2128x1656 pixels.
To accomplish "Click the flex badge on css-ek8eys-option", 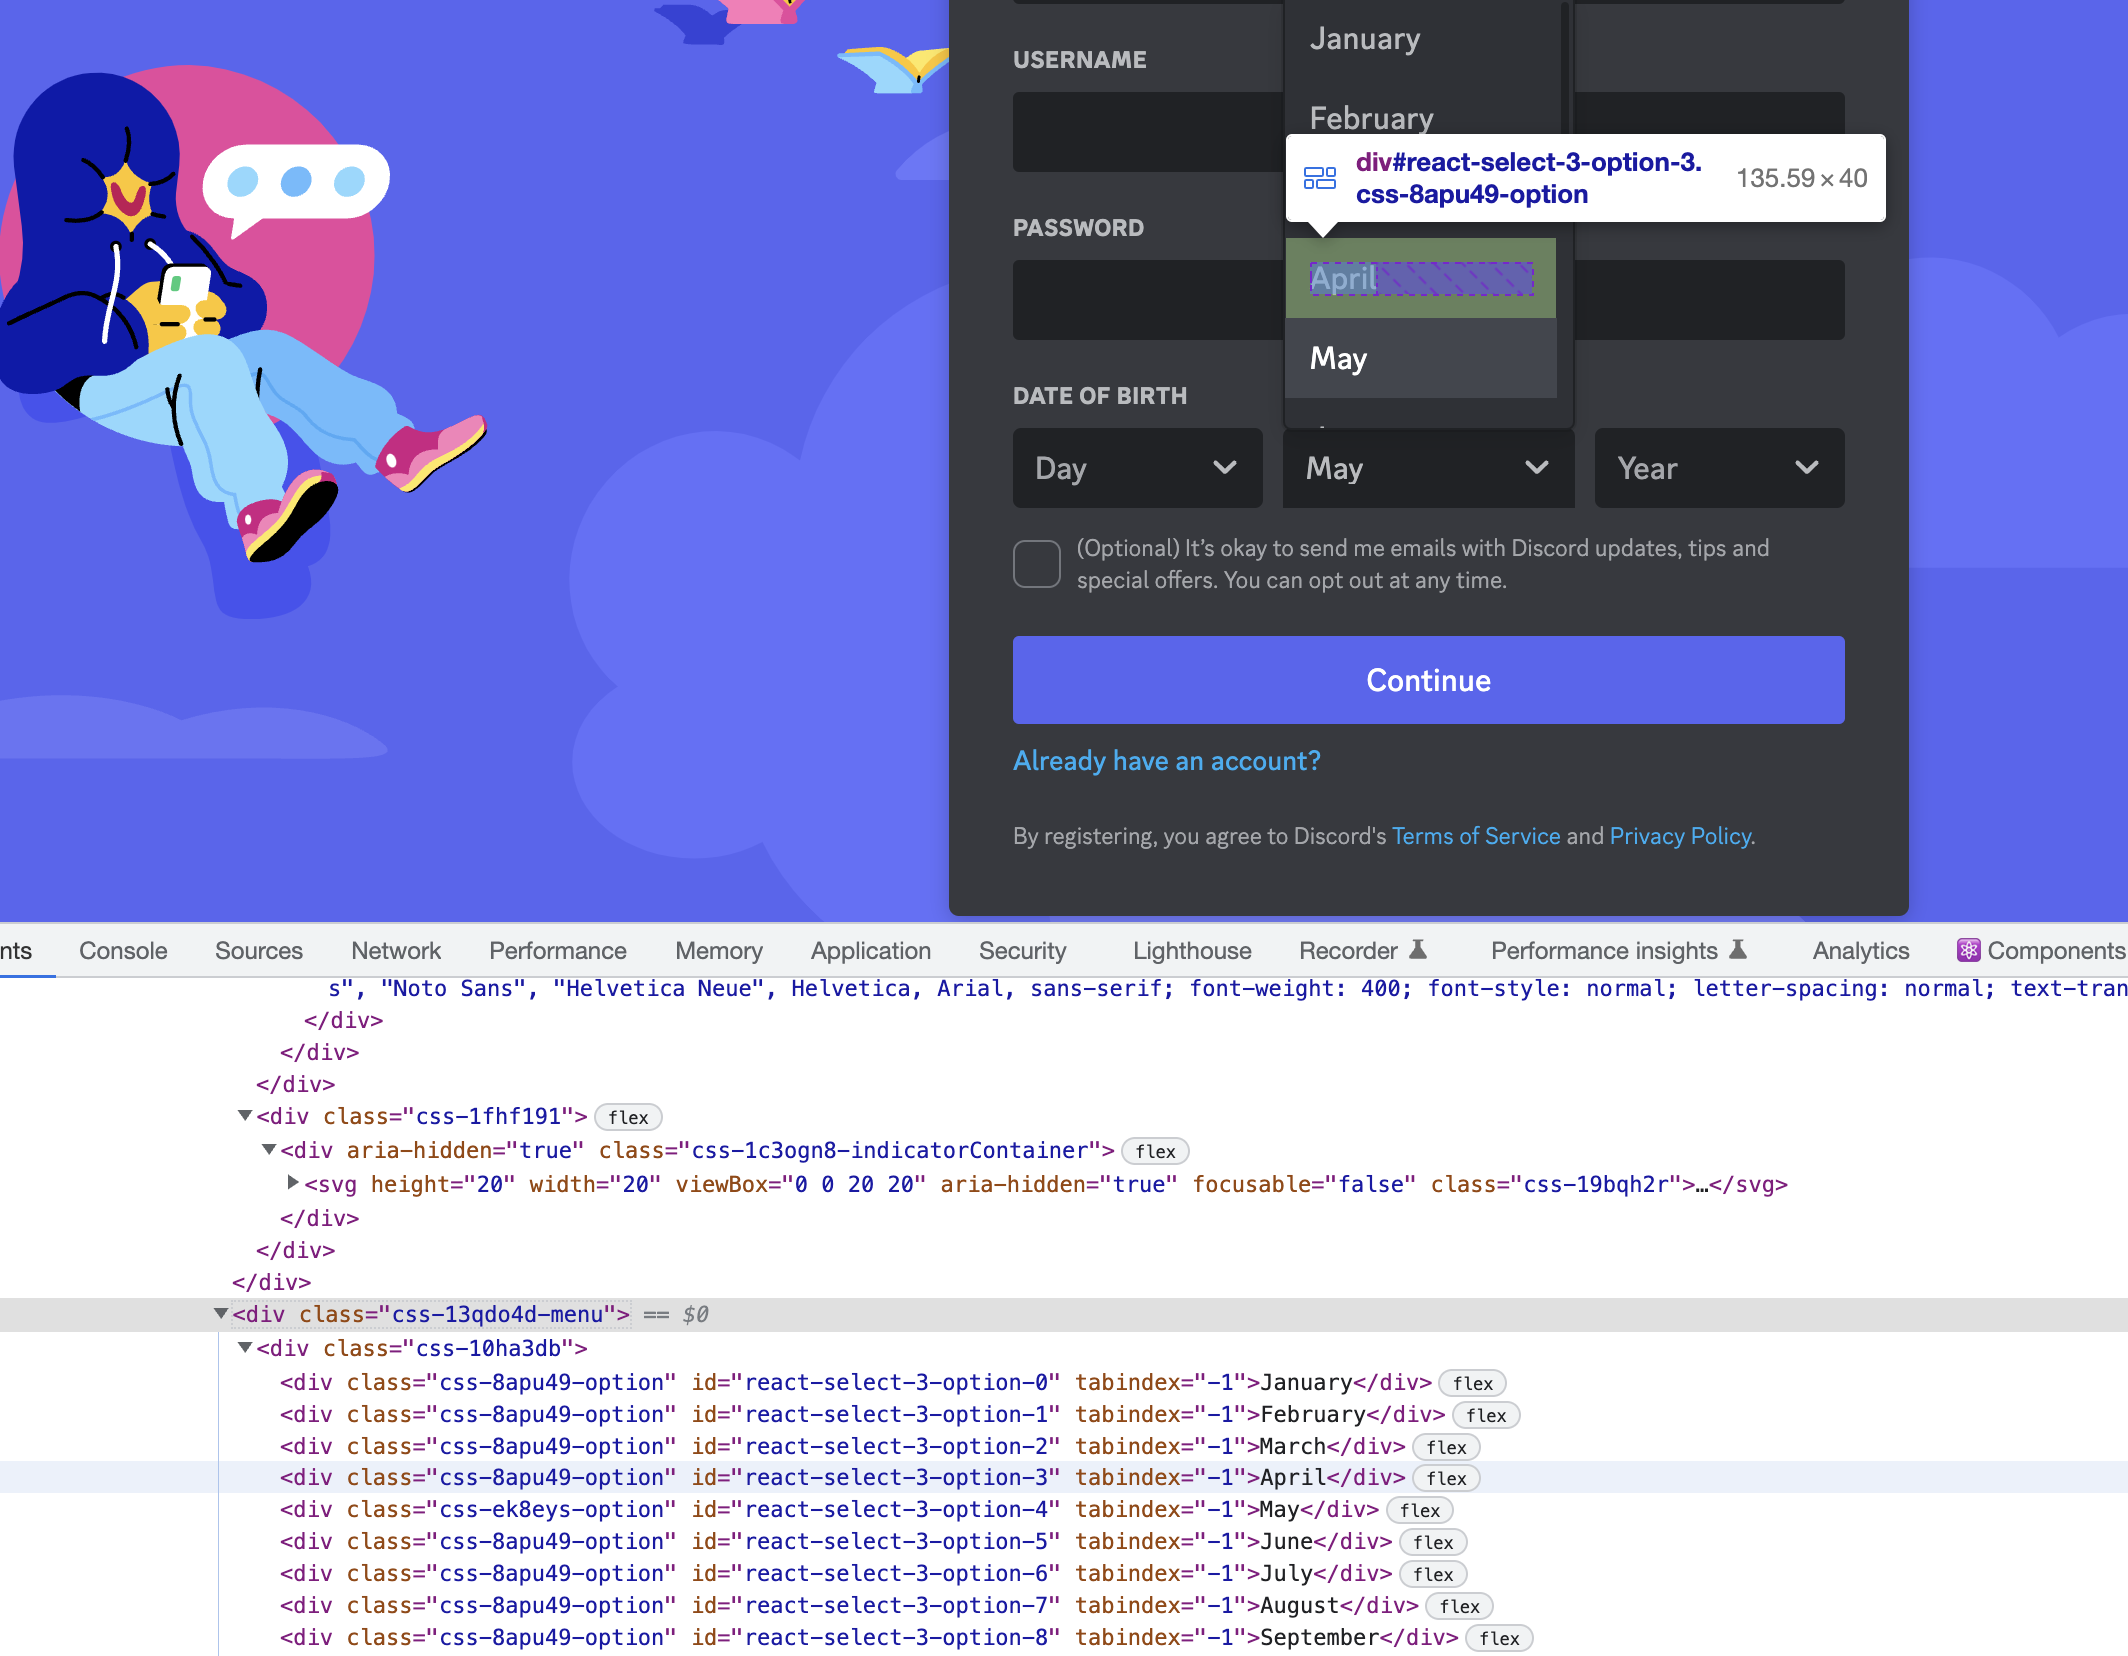I will pyautogui.click(x=1423, y=1509).
